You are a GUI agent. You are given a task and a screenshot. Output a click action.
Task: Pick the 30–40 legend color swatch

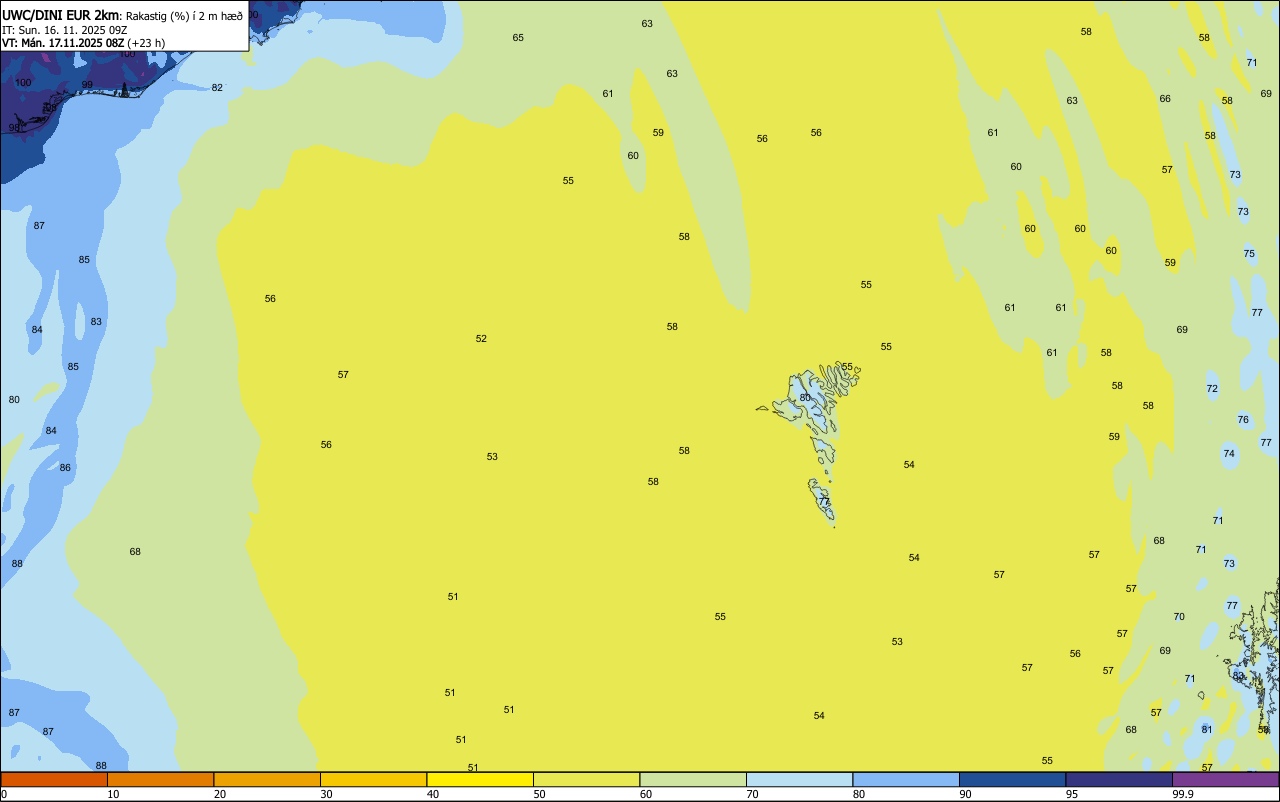[x=373, y=779]
